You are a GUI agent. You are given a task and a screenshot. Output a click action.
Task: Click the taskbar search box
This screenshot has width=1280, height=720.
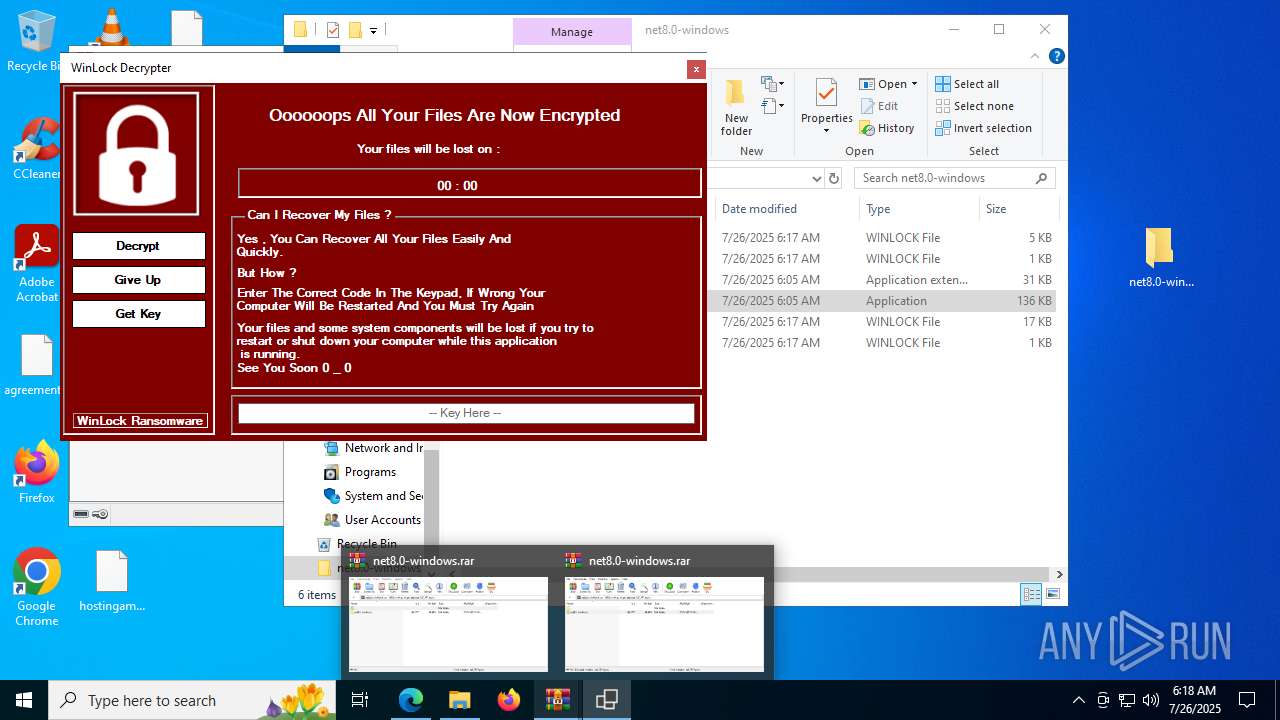point(192,700)
